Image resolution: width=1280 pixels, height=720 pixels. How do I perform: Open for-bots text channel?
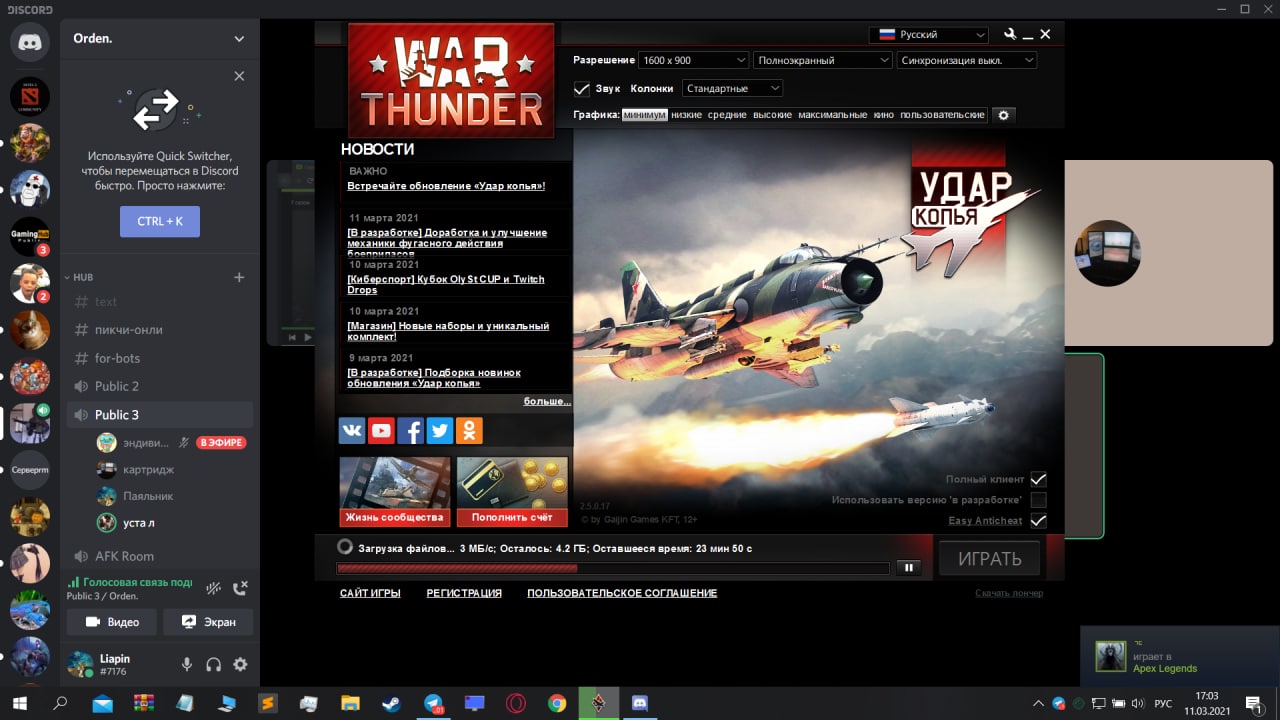coord(160,358)
